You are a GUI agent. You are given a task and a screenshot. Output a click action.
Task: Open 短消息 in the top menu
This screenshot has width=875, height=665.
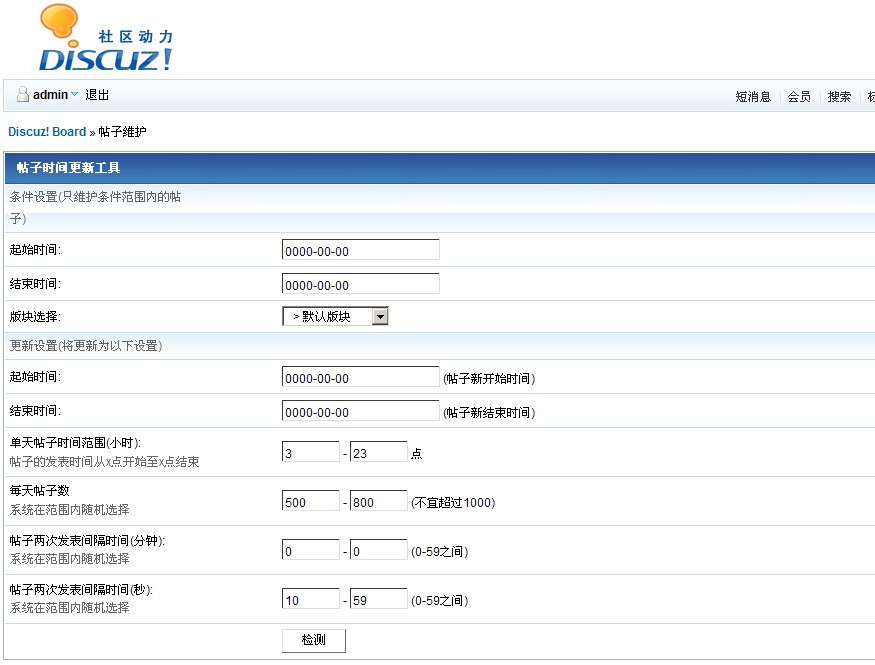tap(753, 97)
